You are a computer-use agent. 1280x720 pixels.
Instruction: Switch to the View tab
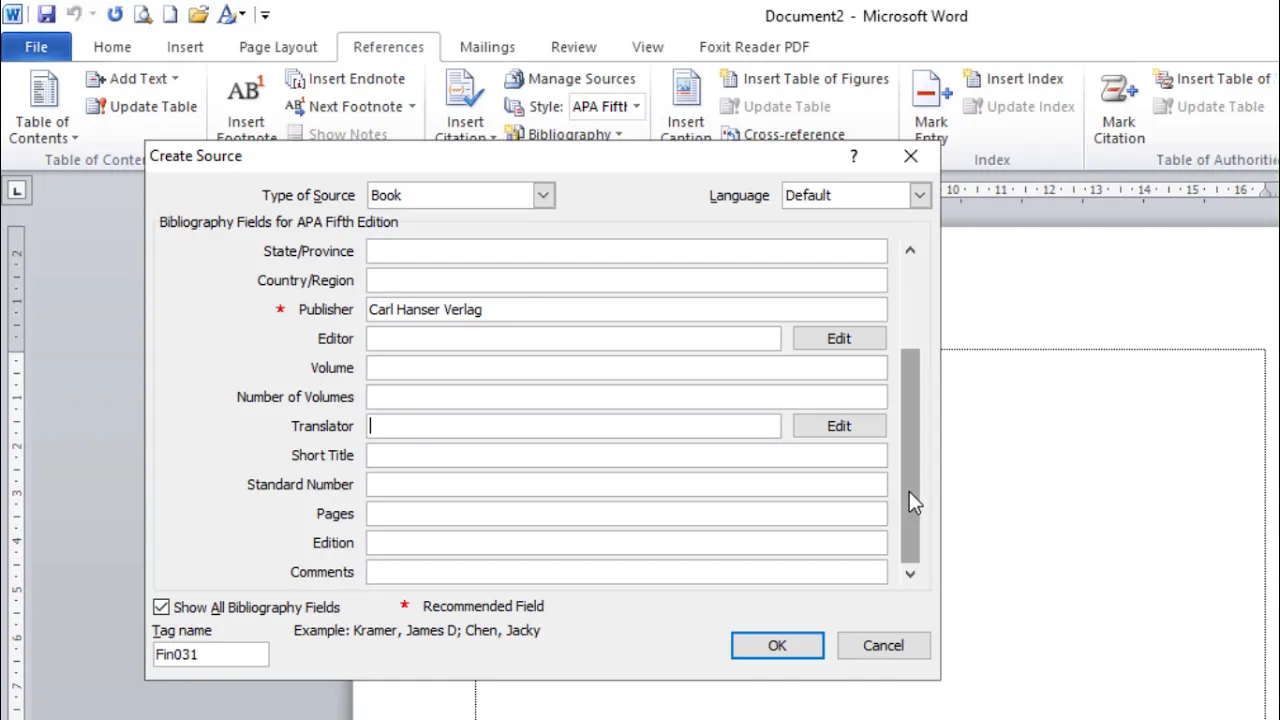coord(647,47)
